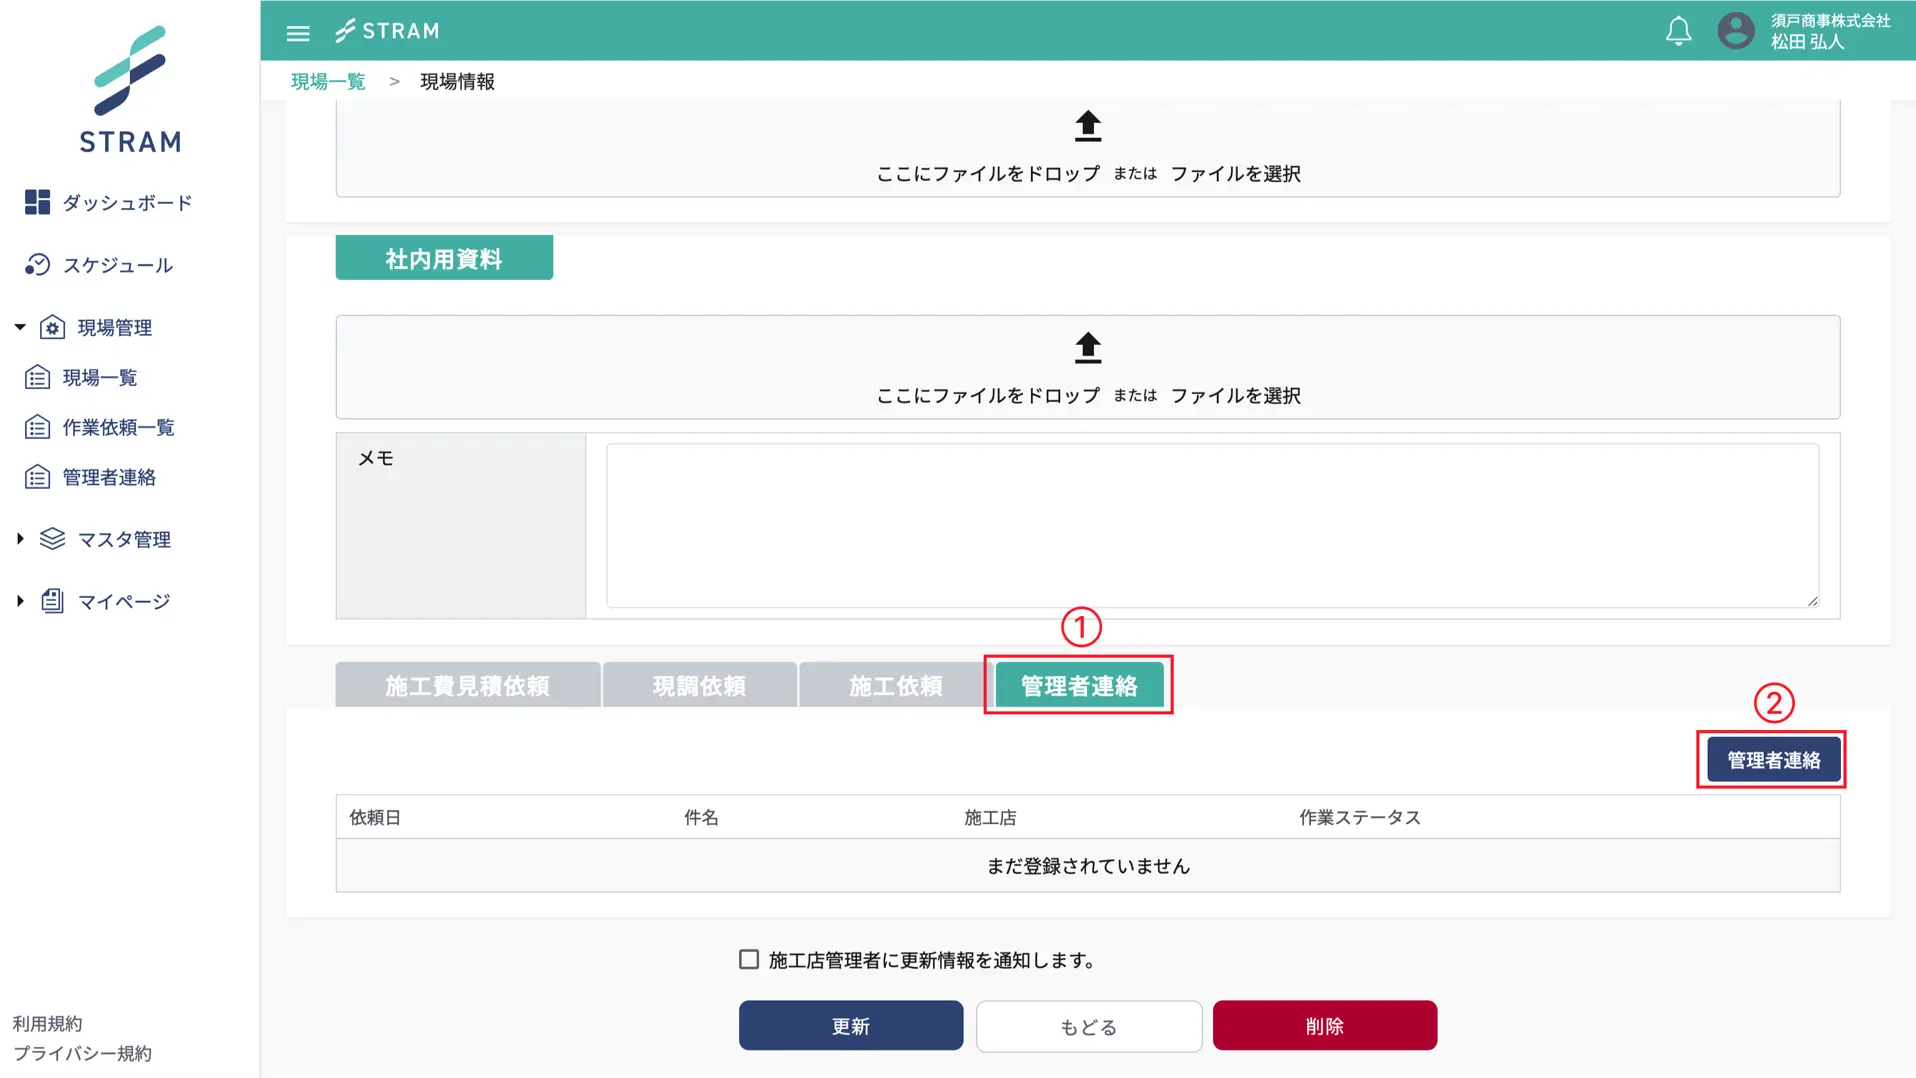
Task: Open スケジュール in the sidebar
Action: point(117,265)
